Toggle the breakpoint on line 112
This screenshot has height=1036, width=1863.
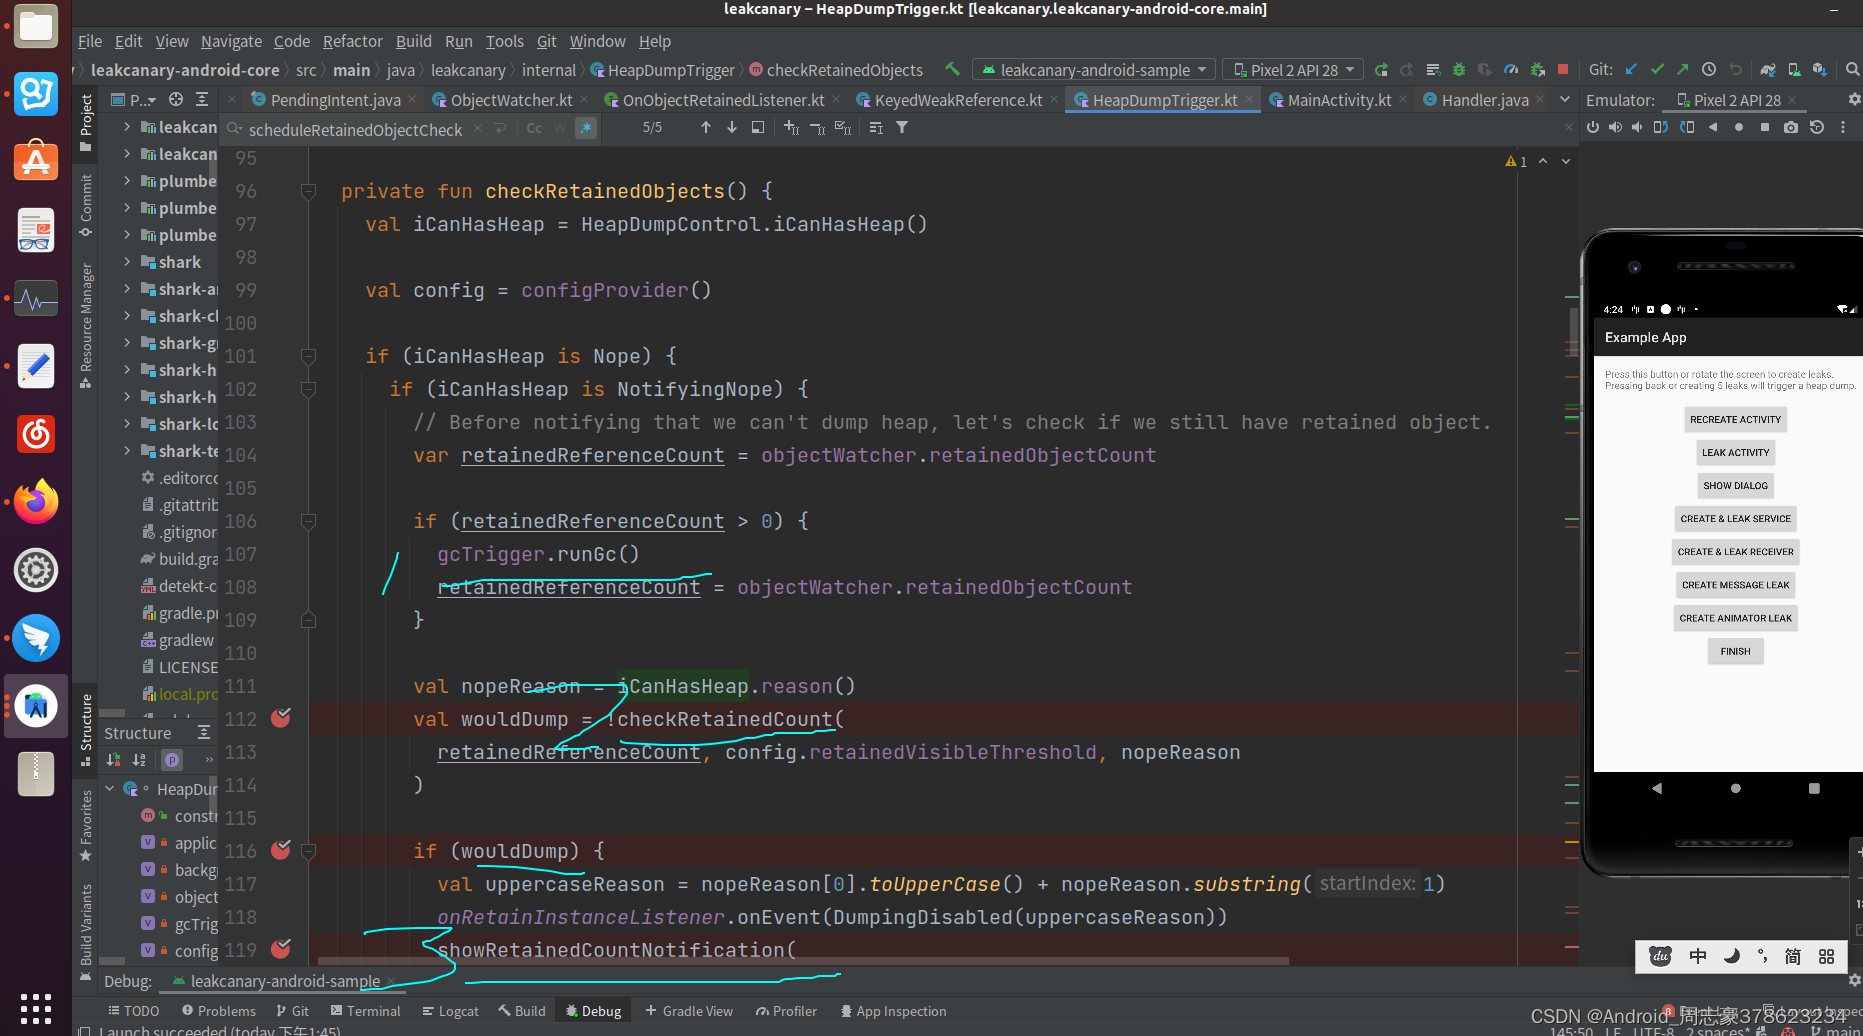tap(281, 718)
